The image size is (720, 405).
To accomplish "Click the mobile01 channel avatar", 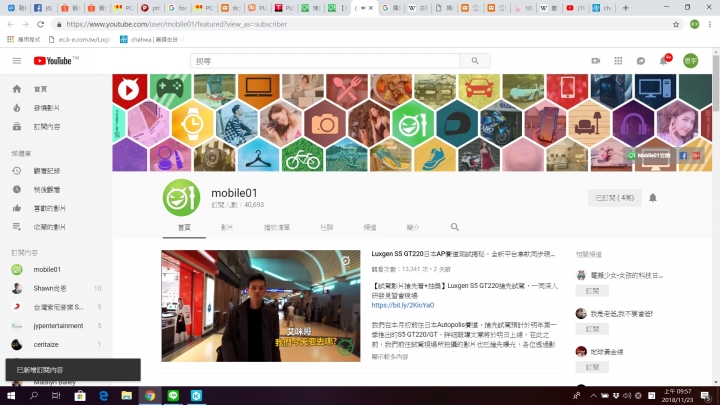I will [x=181, y=197].
